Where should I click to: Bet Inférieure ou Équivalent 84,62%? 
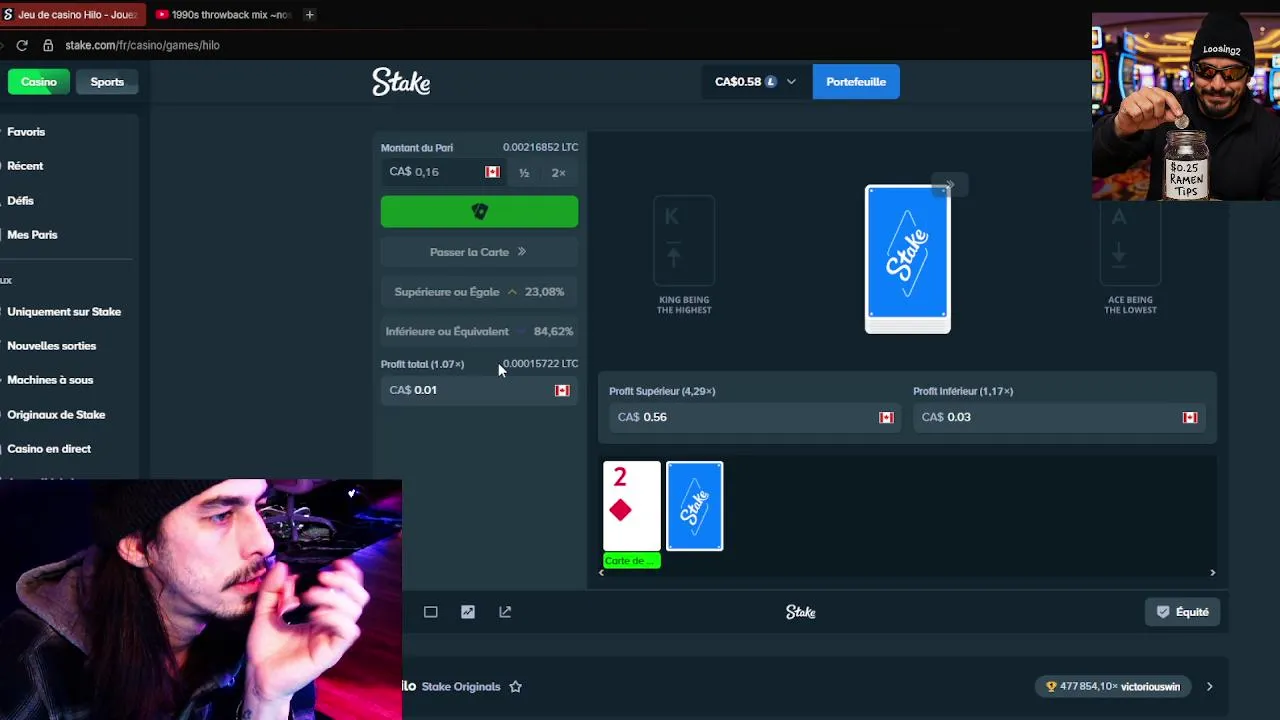pos(479,331)
